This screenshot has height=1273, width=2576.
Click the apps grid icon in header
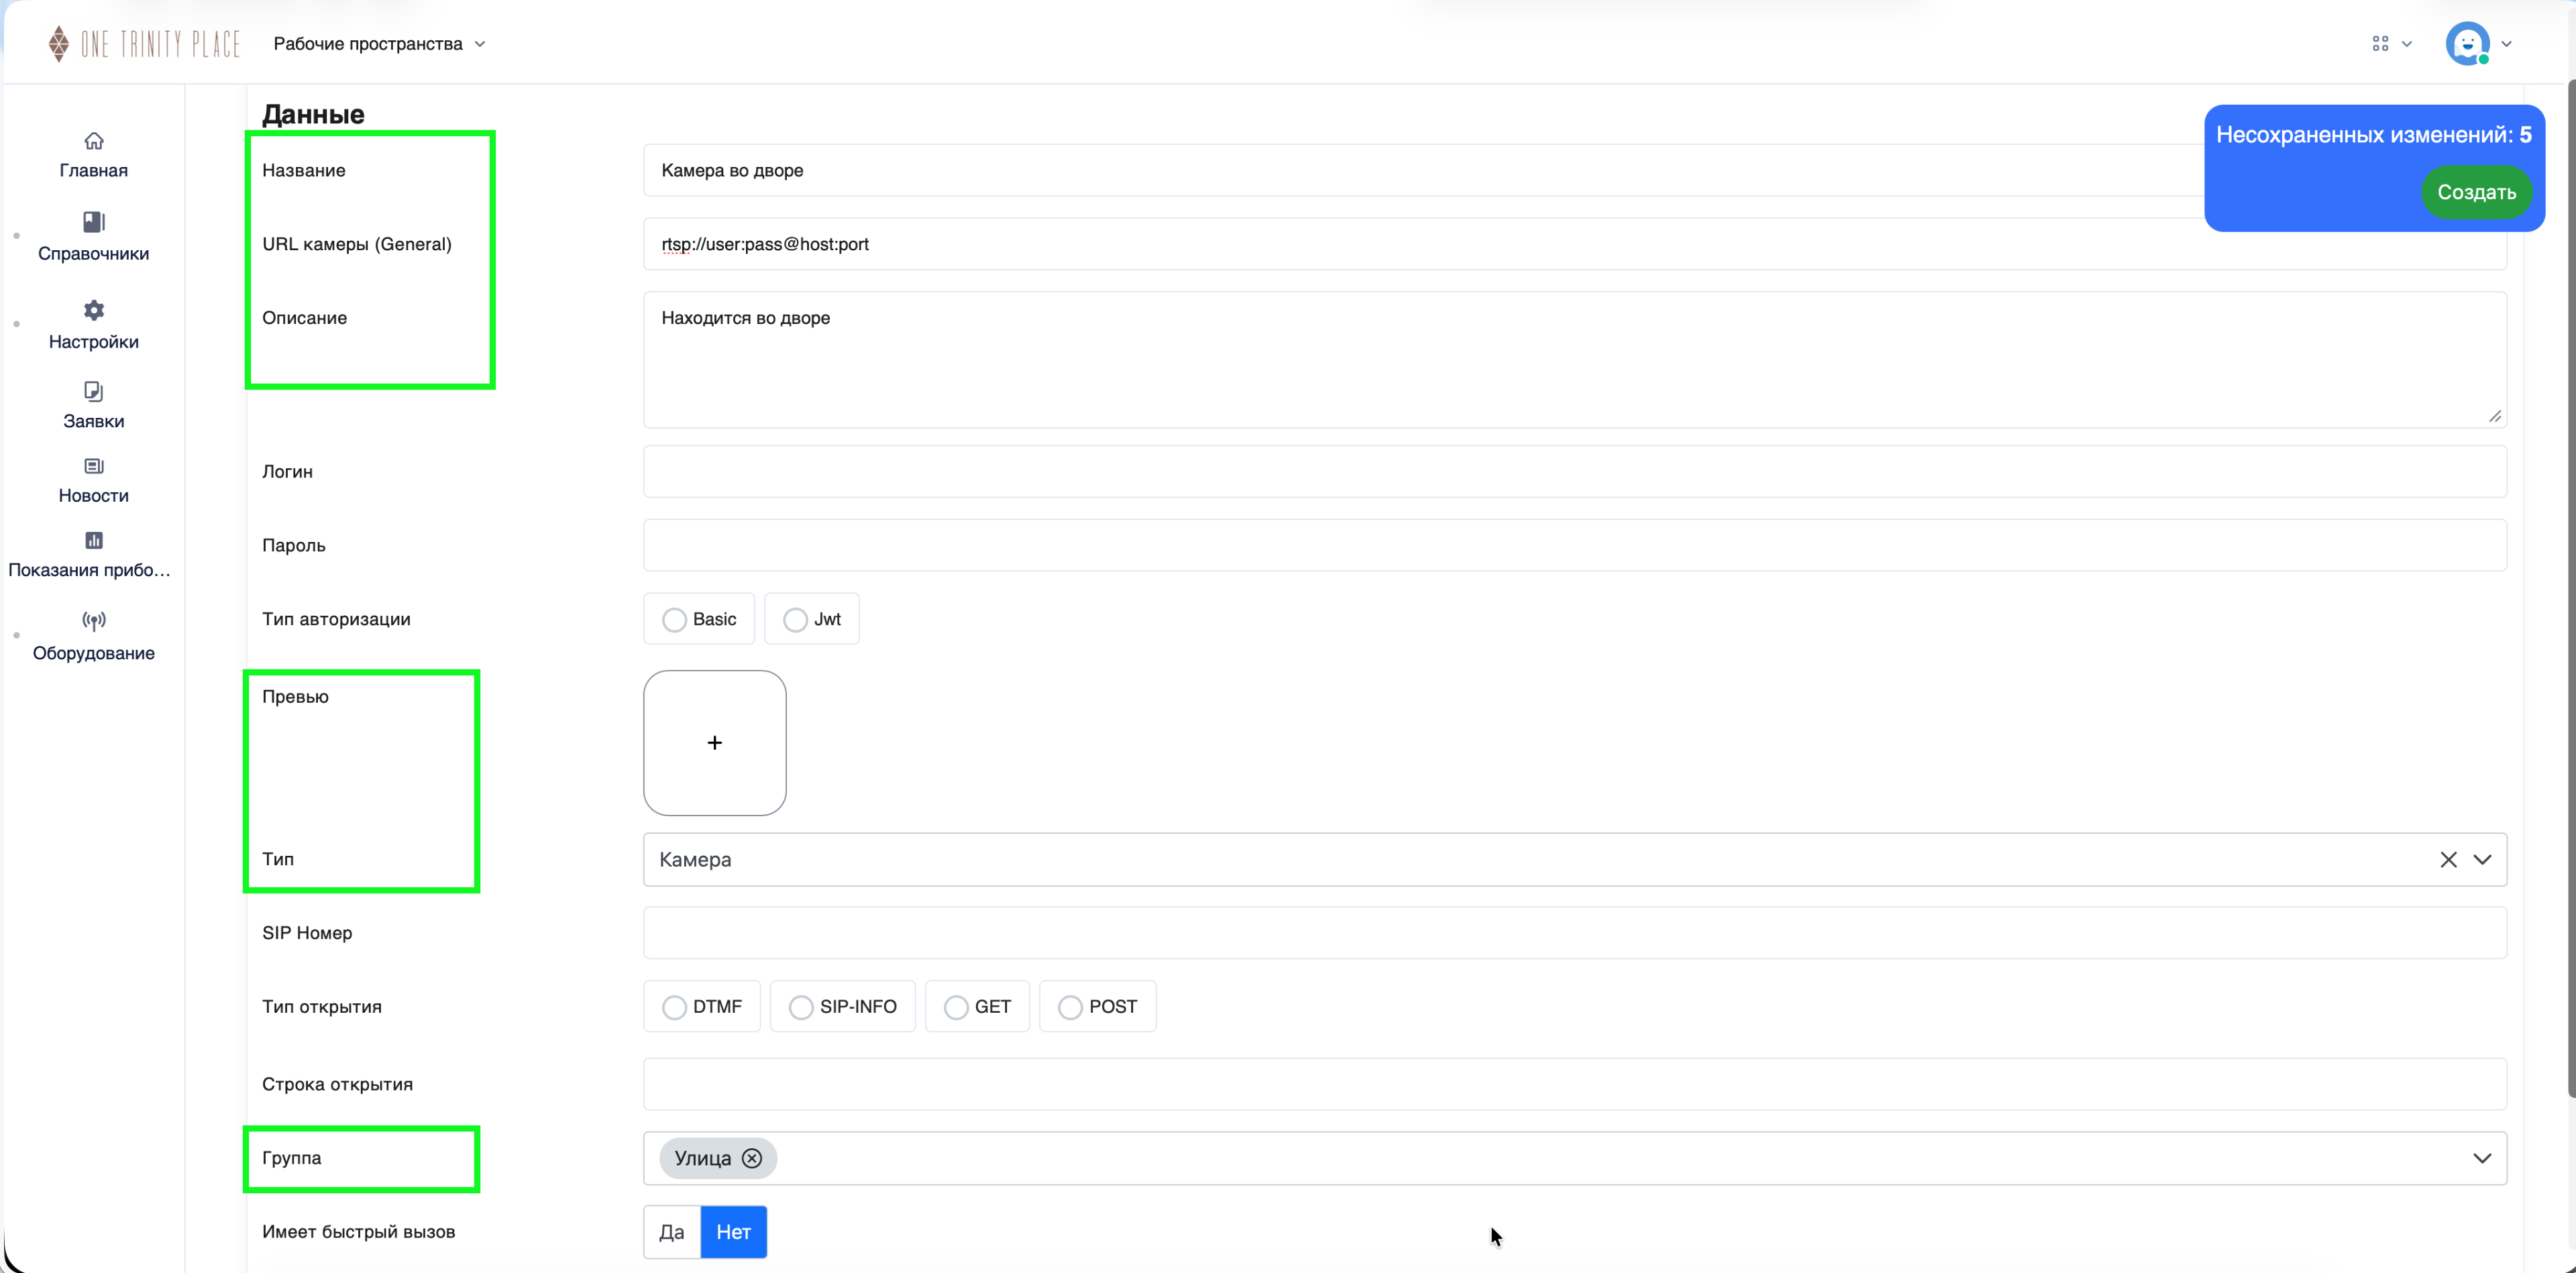2380,44
